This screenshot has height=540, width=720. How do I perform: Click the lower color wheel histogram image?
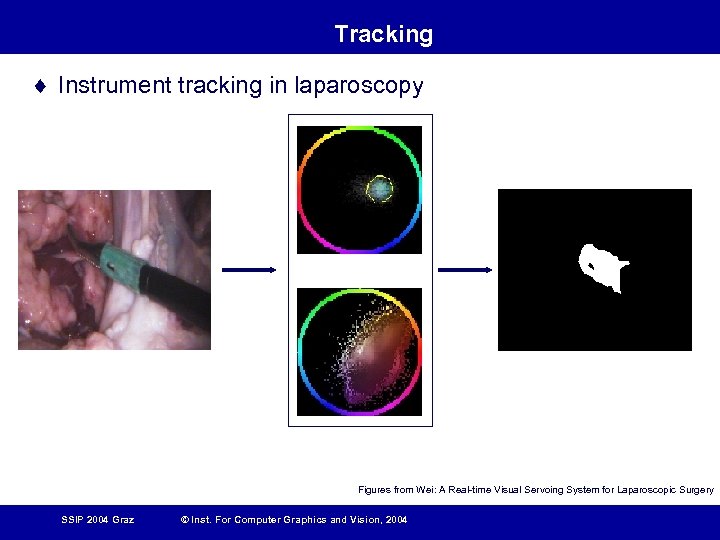(x=359, y=352)
